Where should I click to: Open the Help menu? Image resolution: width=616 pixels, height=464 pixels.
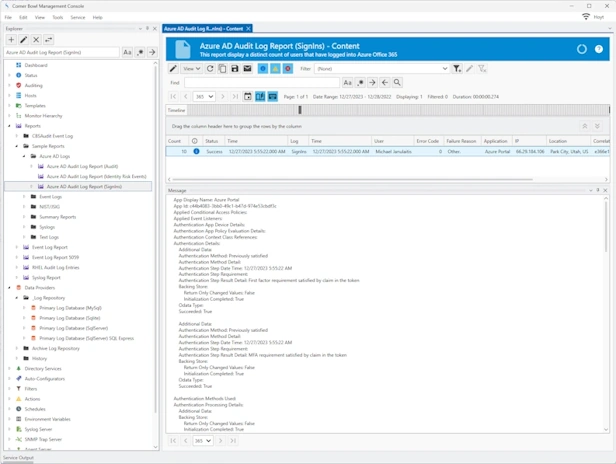click(x=97, y=17)
